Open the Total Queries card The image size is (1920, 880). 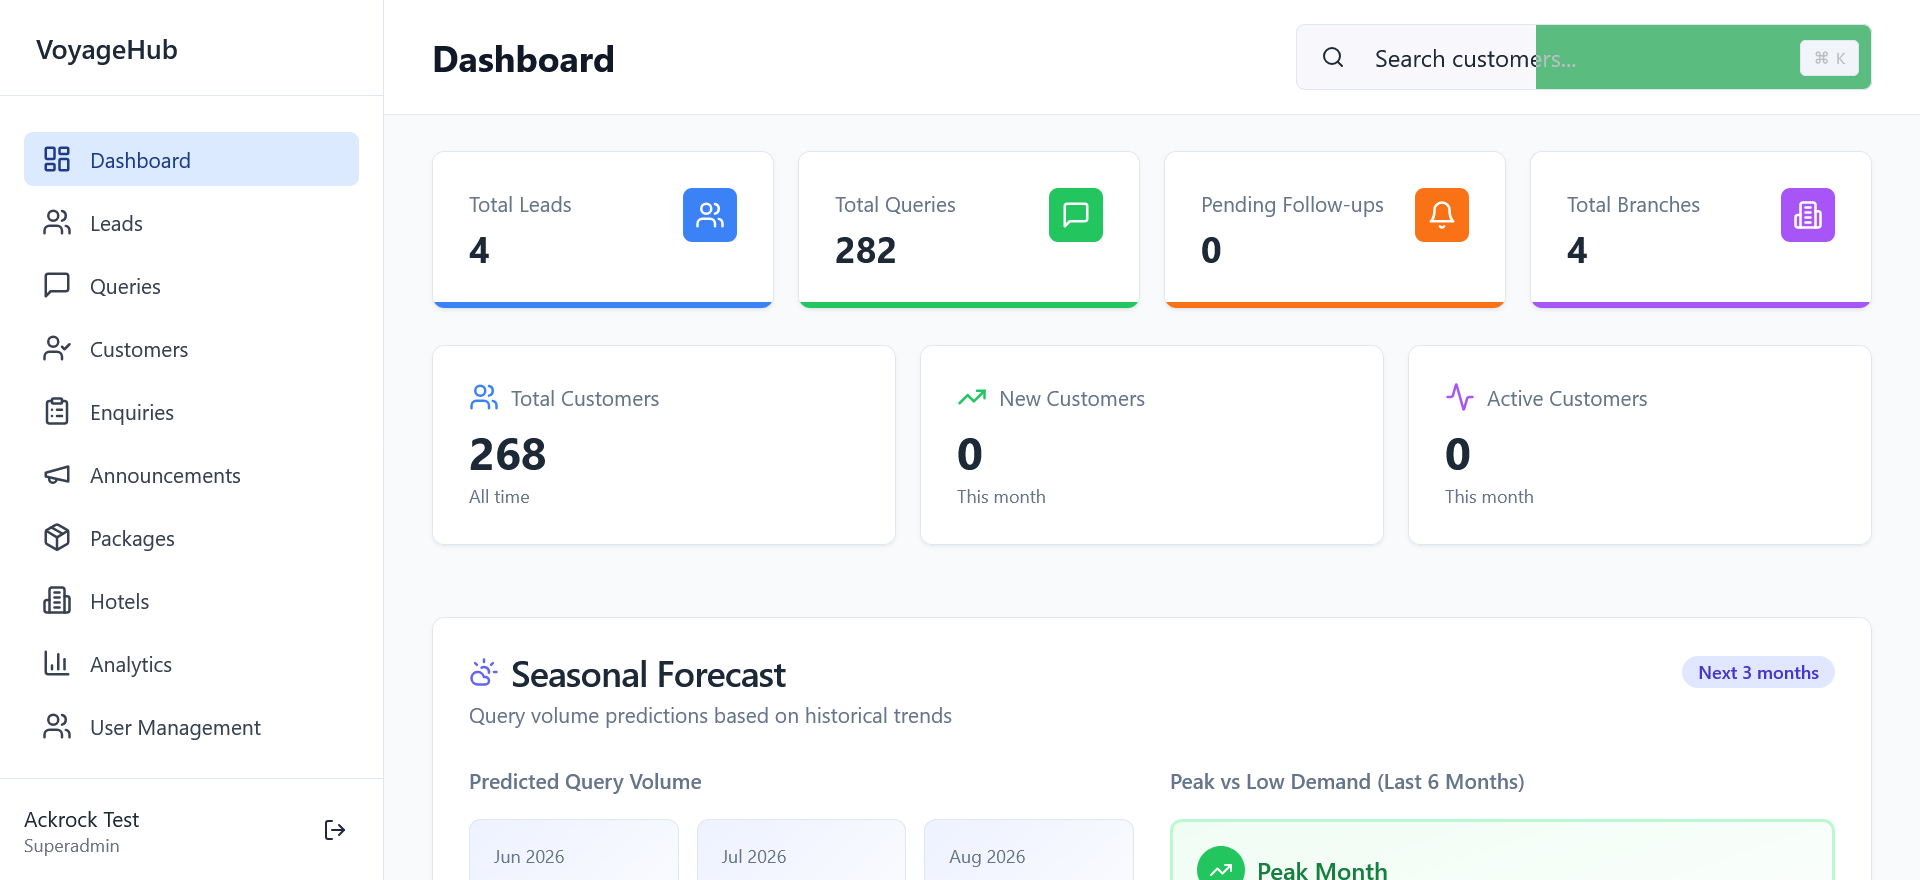pyautogui.click(x=969, y=229)
